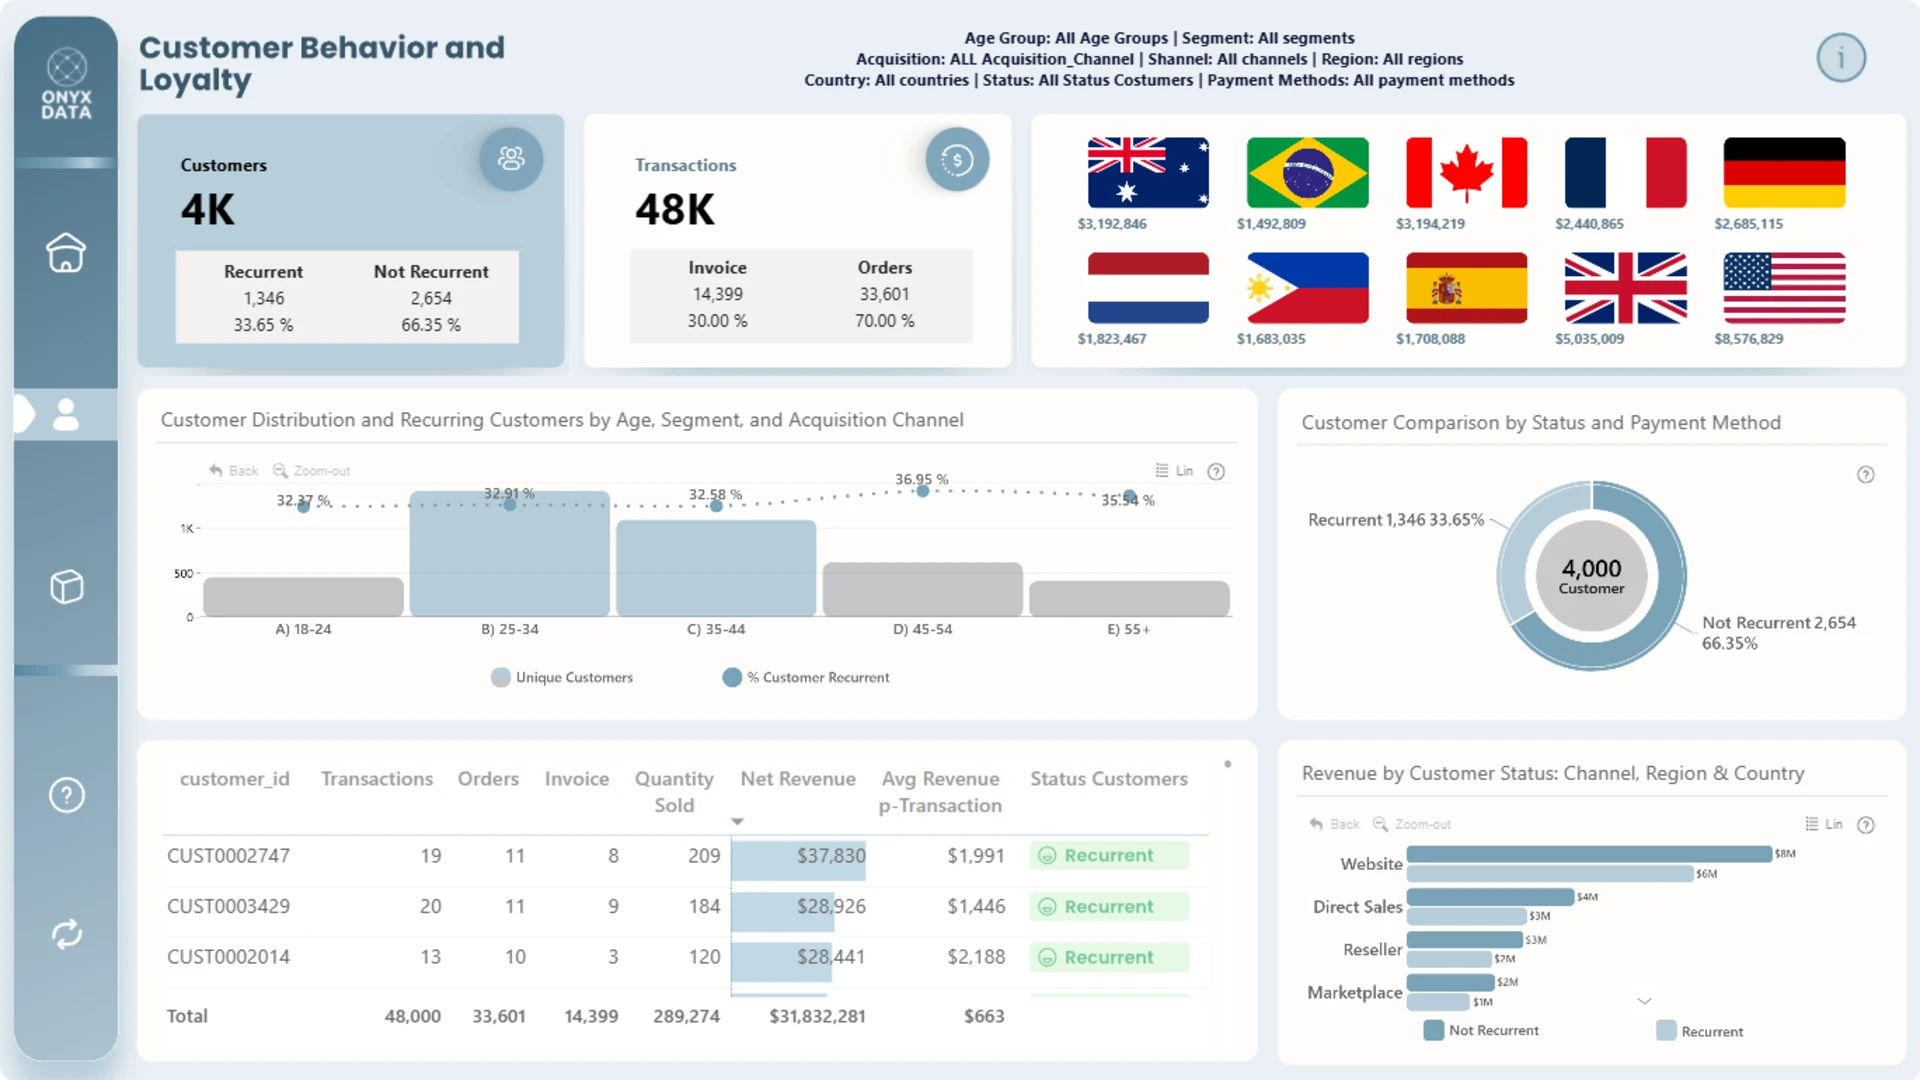Image resolution: width=1920 pixels, height=1080 pixels.
Task: Open the info icon at top right
Action: point(1841,58)
